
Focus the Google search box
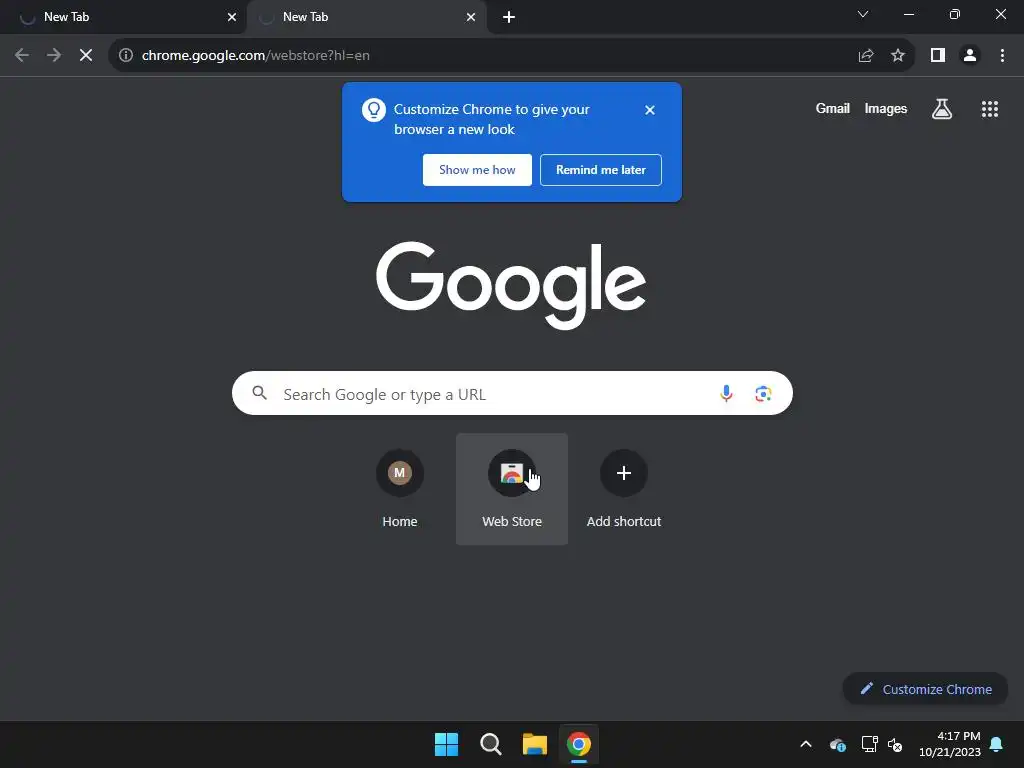(512, 393)
